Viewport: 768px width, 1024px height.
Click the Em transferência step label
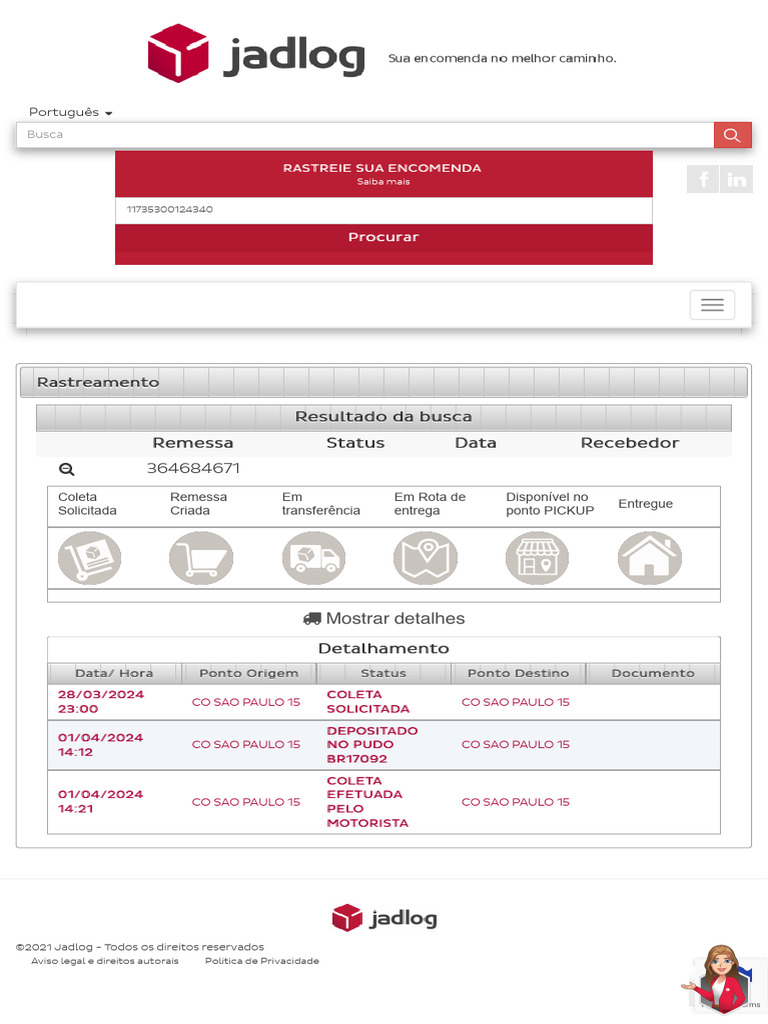tap(321, 504)
